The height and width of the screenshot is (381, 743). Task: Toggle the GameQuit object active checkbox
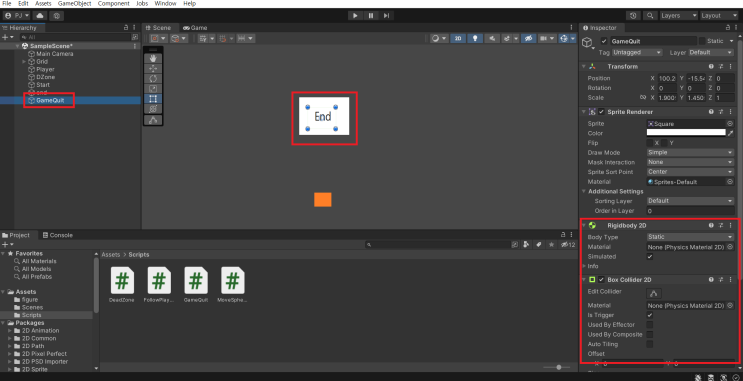[604, 41]
